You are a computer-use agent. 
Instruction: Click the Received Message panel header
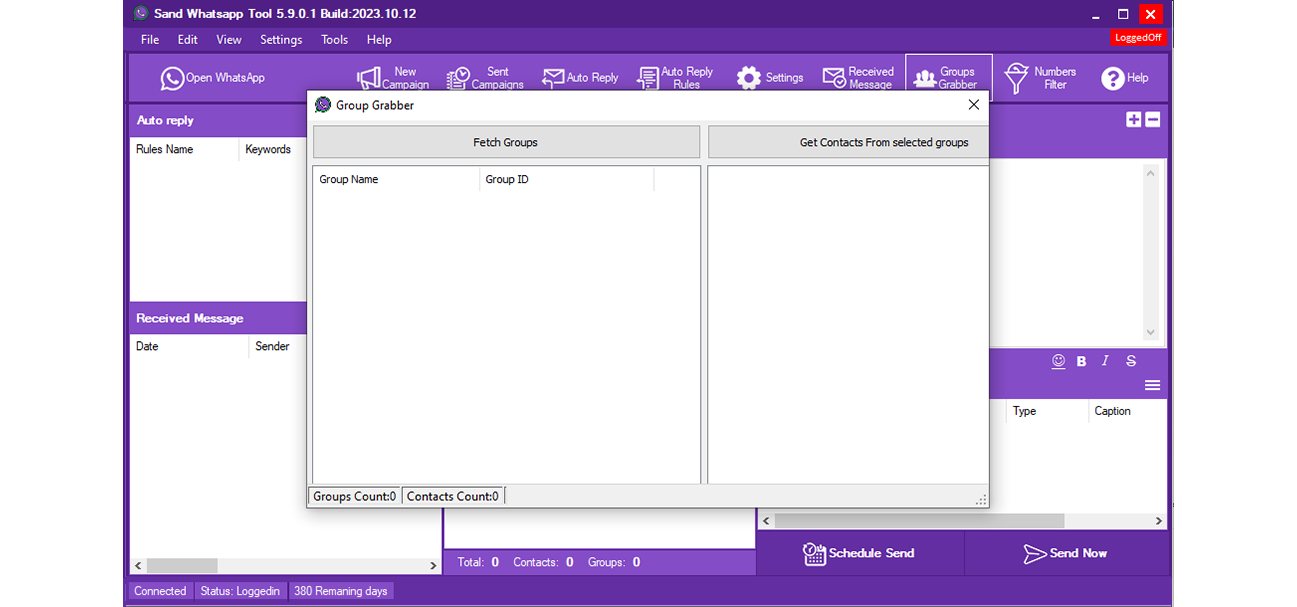coord(218,318)
